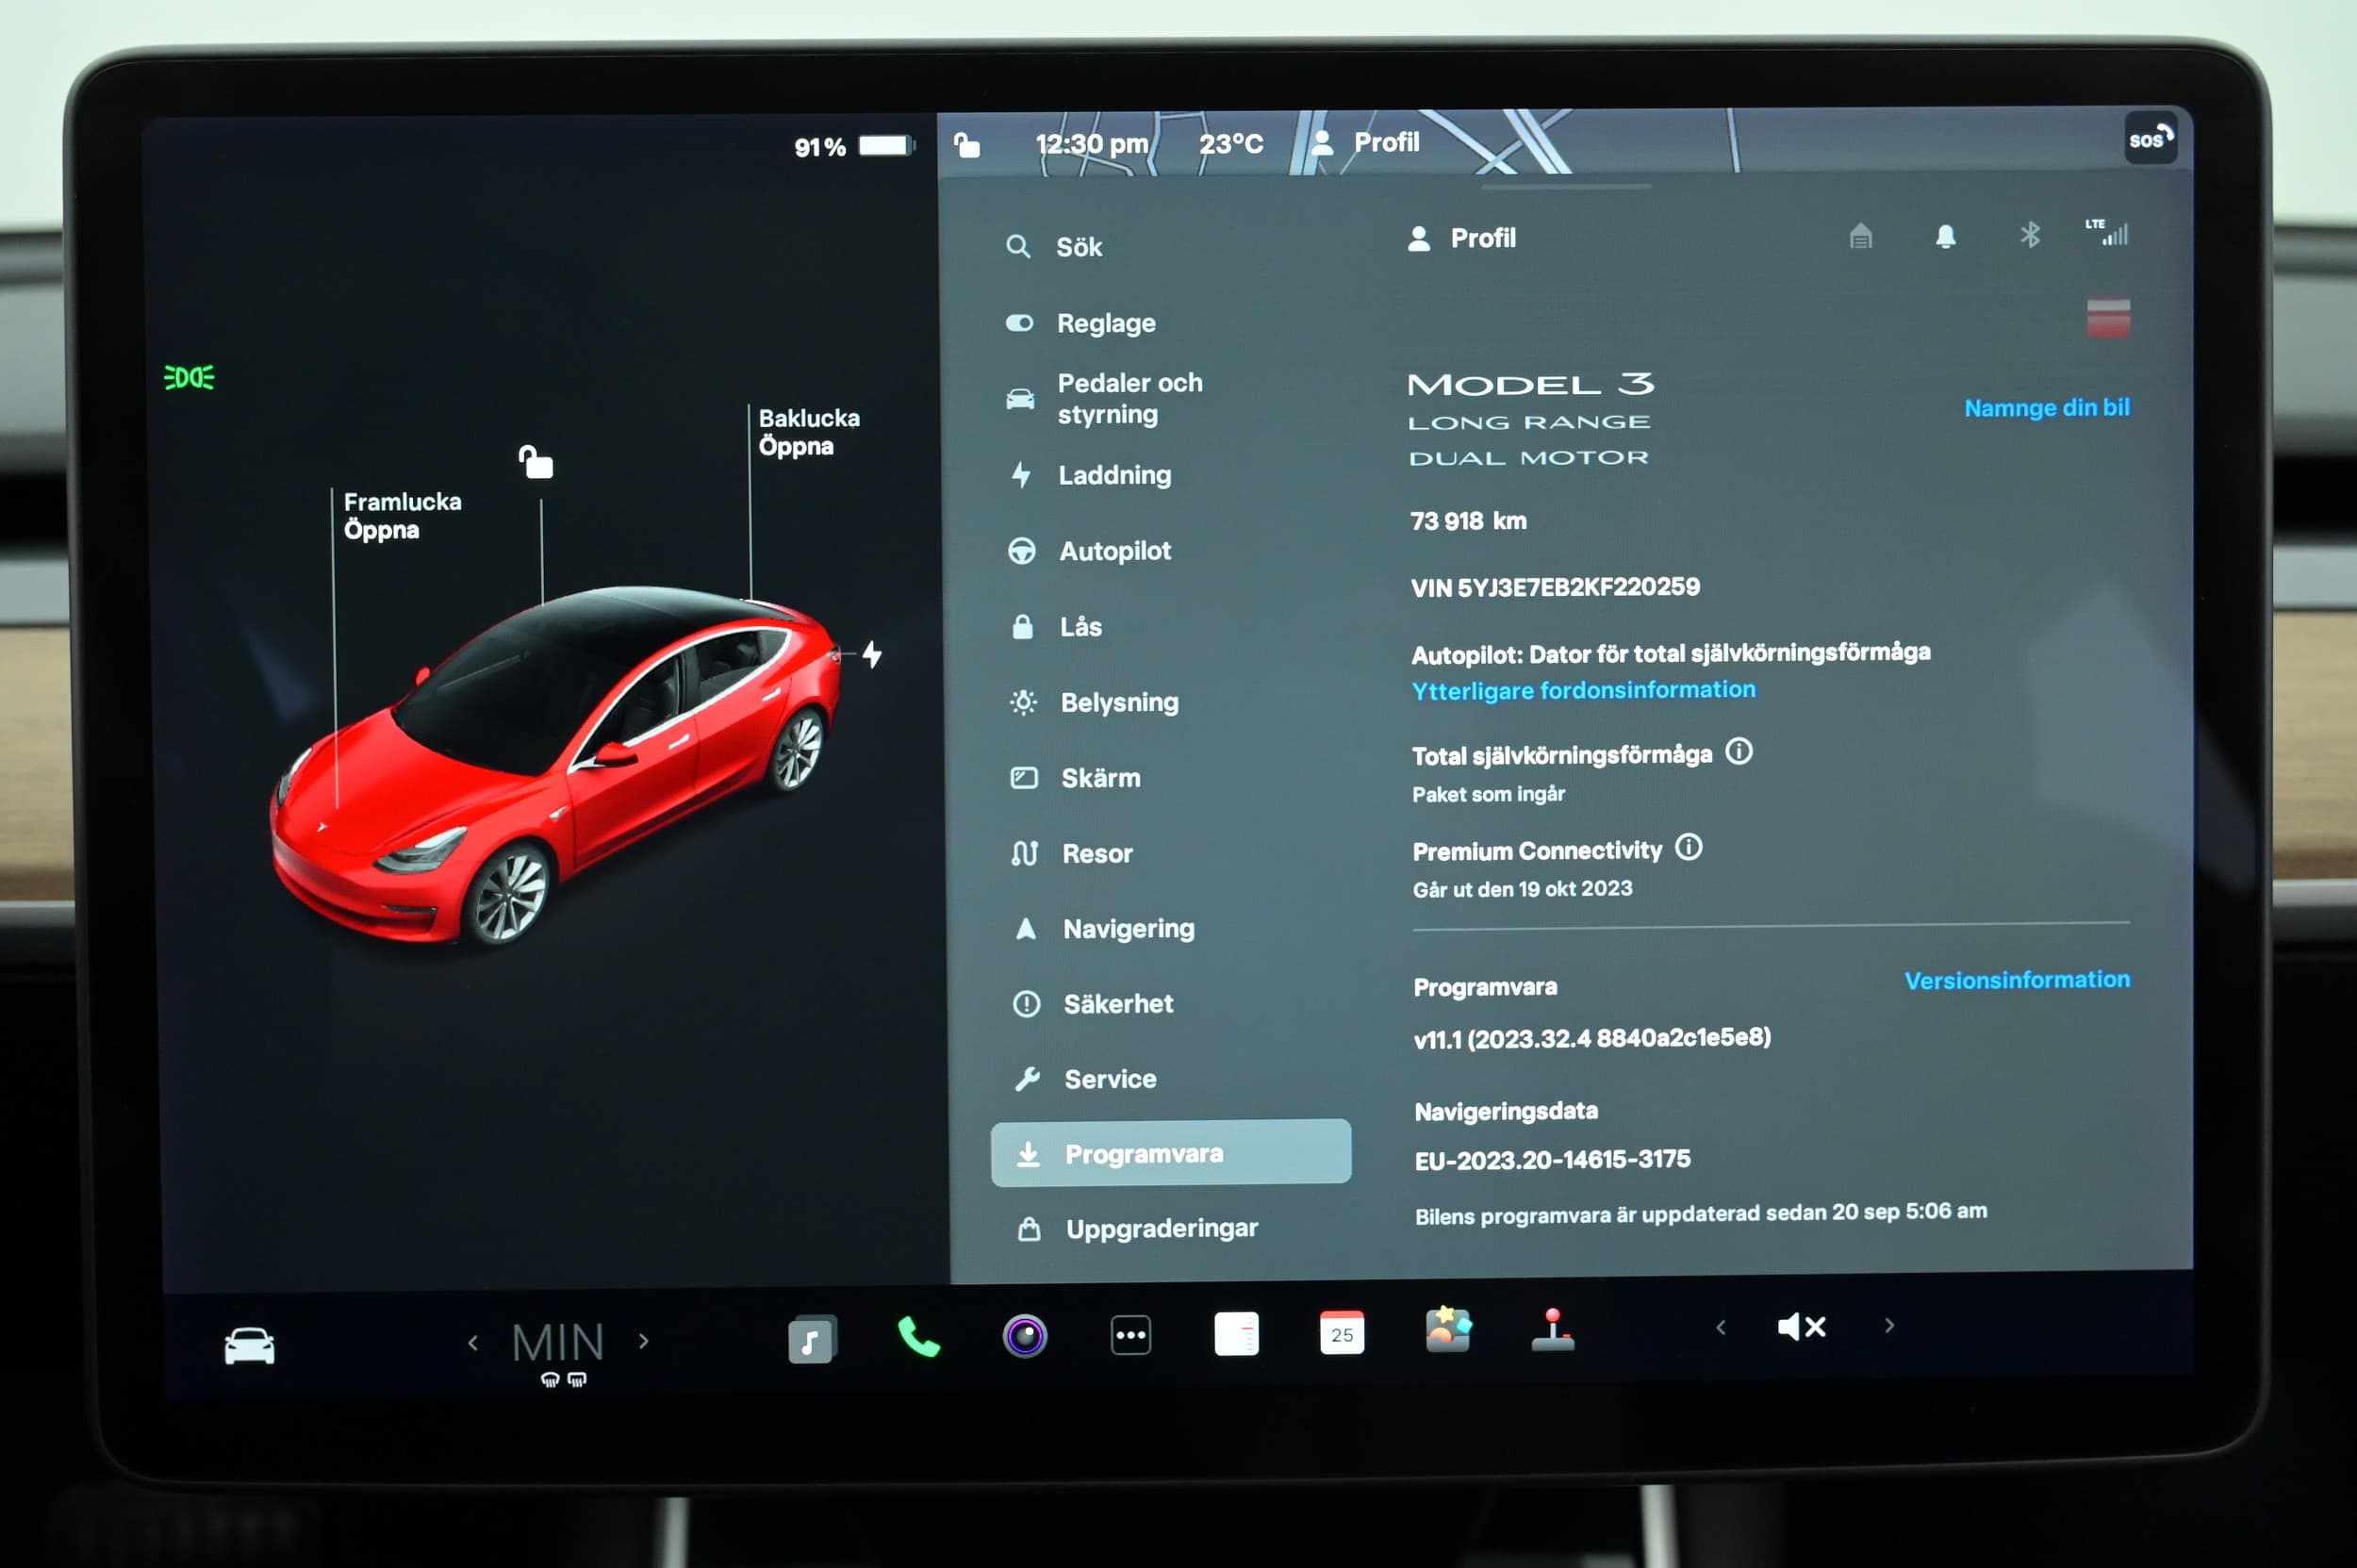Decrease temperature with left chevron

(x=473, y=1343)
